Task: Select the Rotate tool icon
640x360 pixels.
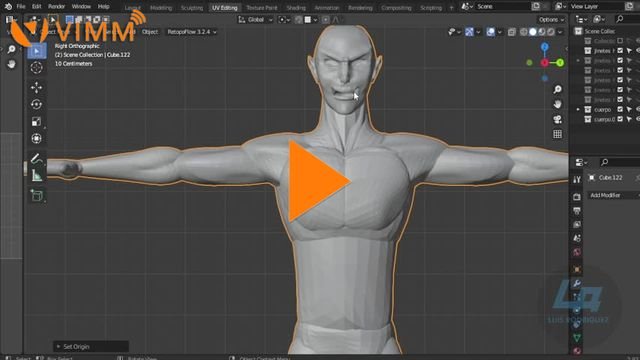Action: [36, 104]
